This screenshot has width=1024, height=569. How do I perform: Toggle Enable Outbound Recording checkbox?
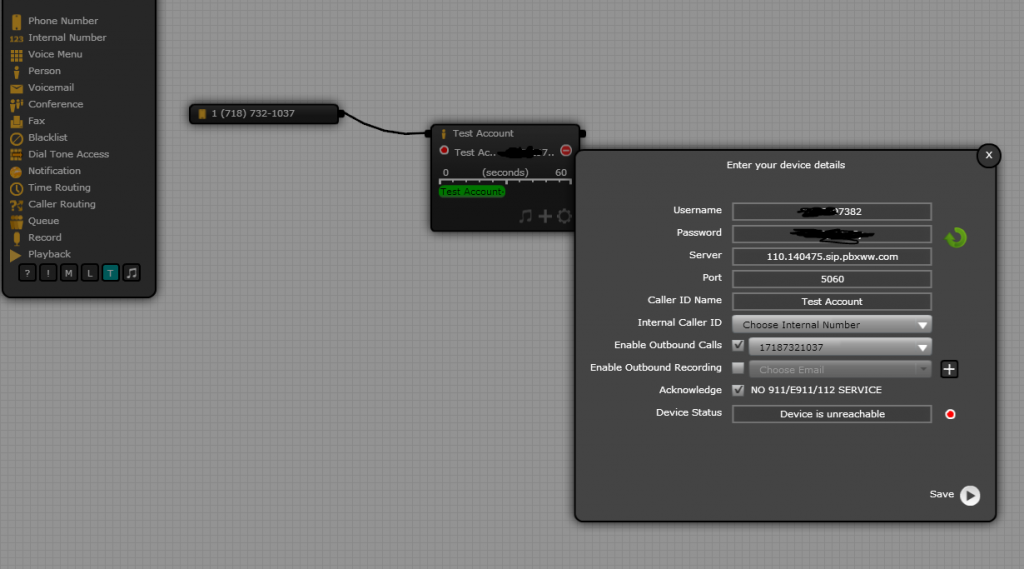[x=738, y=368]
